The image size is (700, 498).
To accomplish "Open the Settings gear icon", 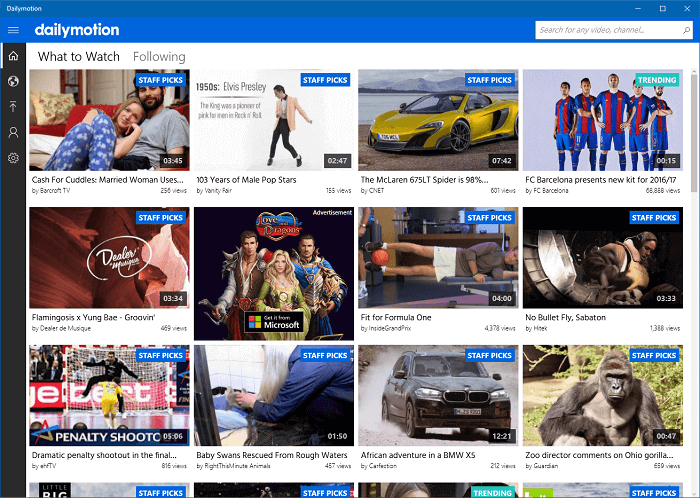I will [13, 158].
